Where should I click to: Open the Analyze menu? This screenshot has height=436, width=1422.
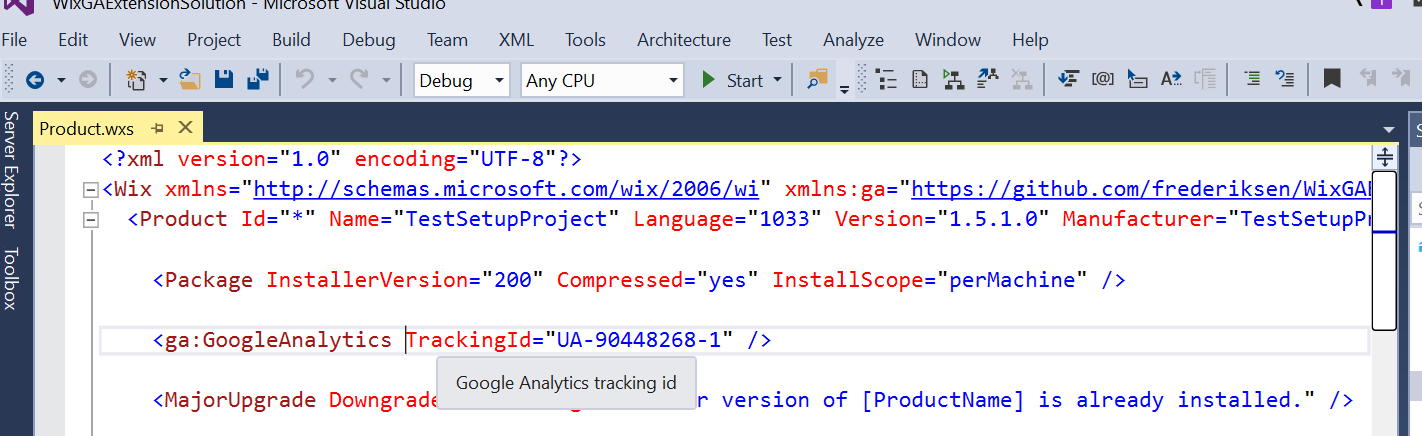[x=853, y=40]
